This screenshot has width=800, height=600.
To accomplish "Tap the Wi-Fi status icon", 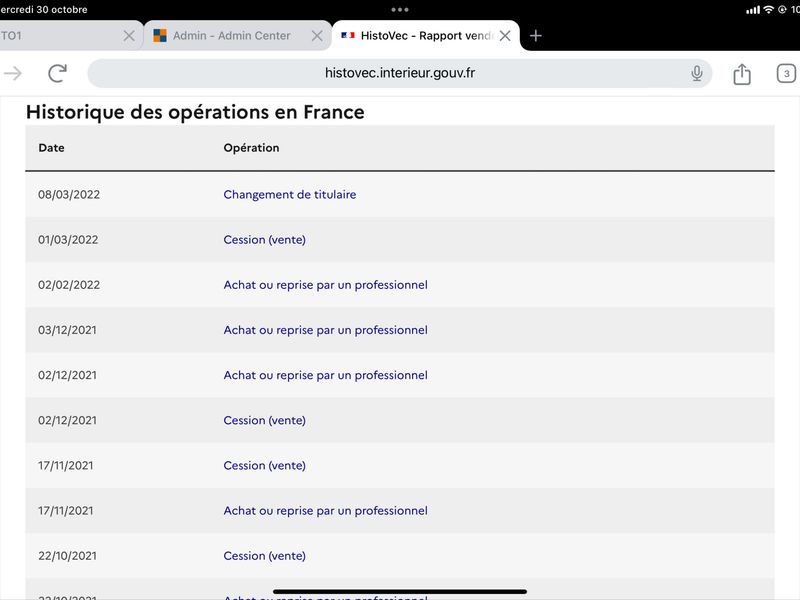I will point(768,10).
